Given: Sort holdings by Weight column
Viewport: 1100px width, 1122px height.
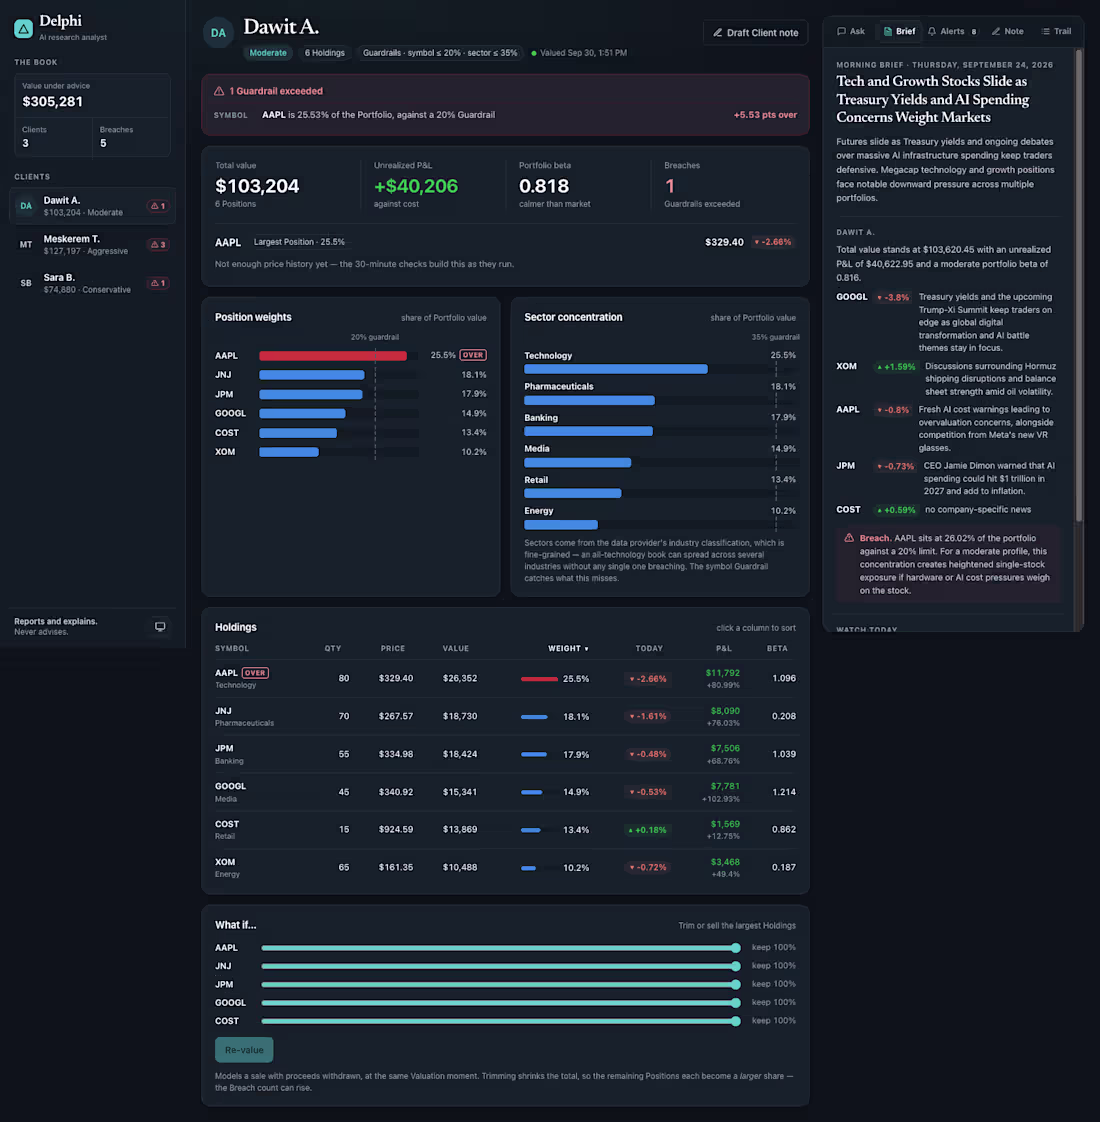Looking at the screenshot, I should (568, 648).
